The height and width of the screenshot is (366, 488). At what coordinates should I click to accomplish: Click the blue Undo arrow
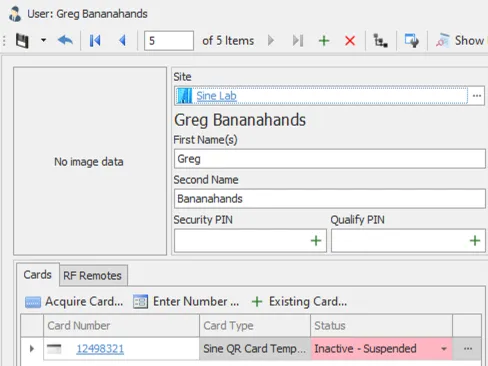[x=65, y=41]
